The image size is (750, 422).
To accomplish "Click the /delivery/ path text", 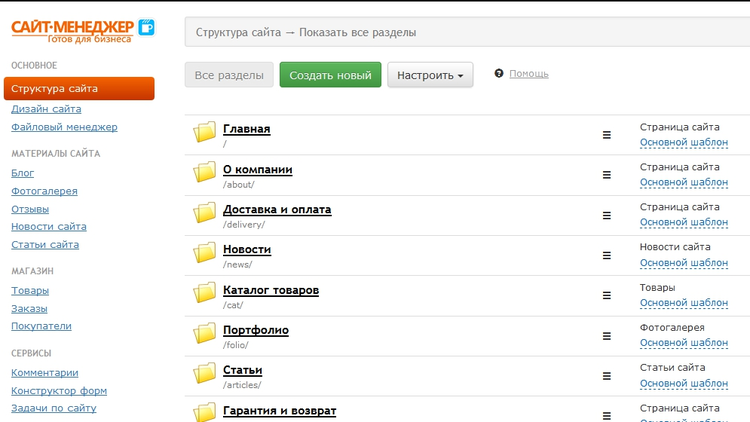I will click(243, 225).
